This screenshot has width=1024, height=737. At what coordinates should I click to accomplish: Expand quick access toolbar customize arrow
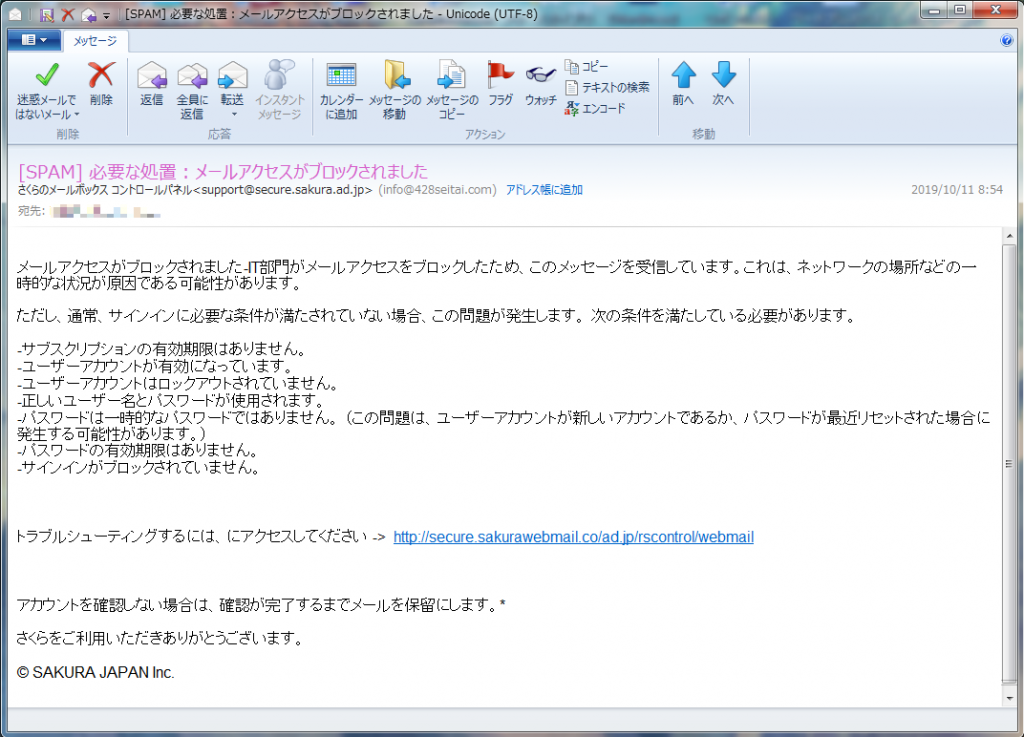click(106, 16)
